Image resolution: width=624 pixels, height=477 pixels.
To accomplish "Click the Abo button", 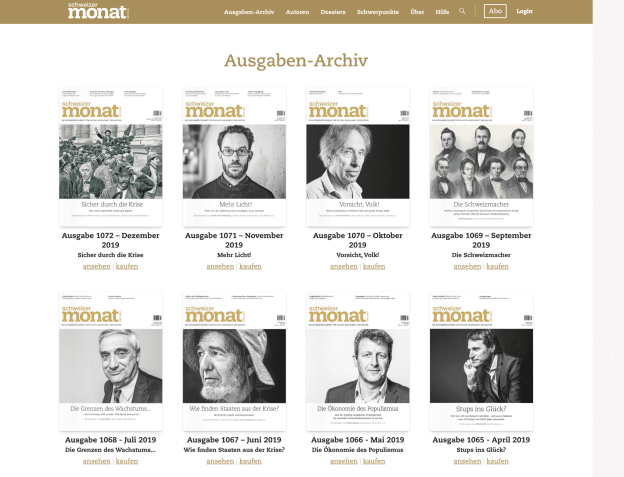I will tap(495, 11).
